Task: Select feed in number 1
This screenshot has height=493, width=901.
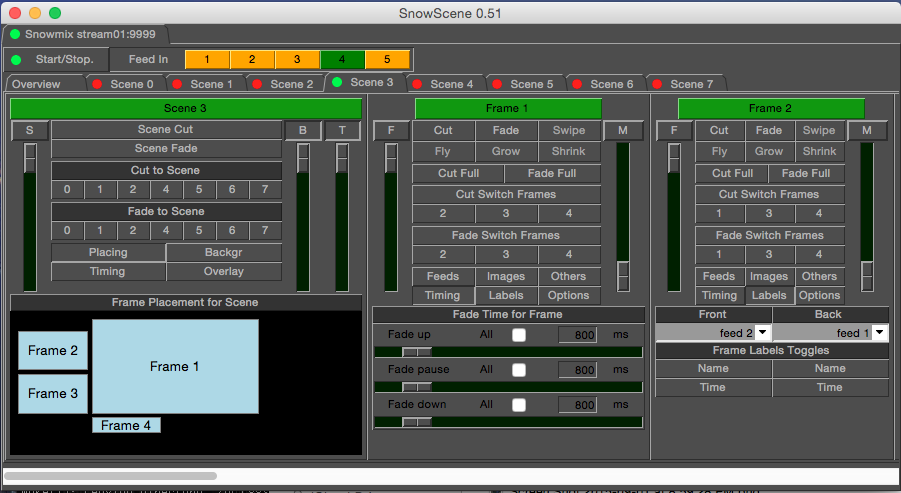Action: [207, 59]
